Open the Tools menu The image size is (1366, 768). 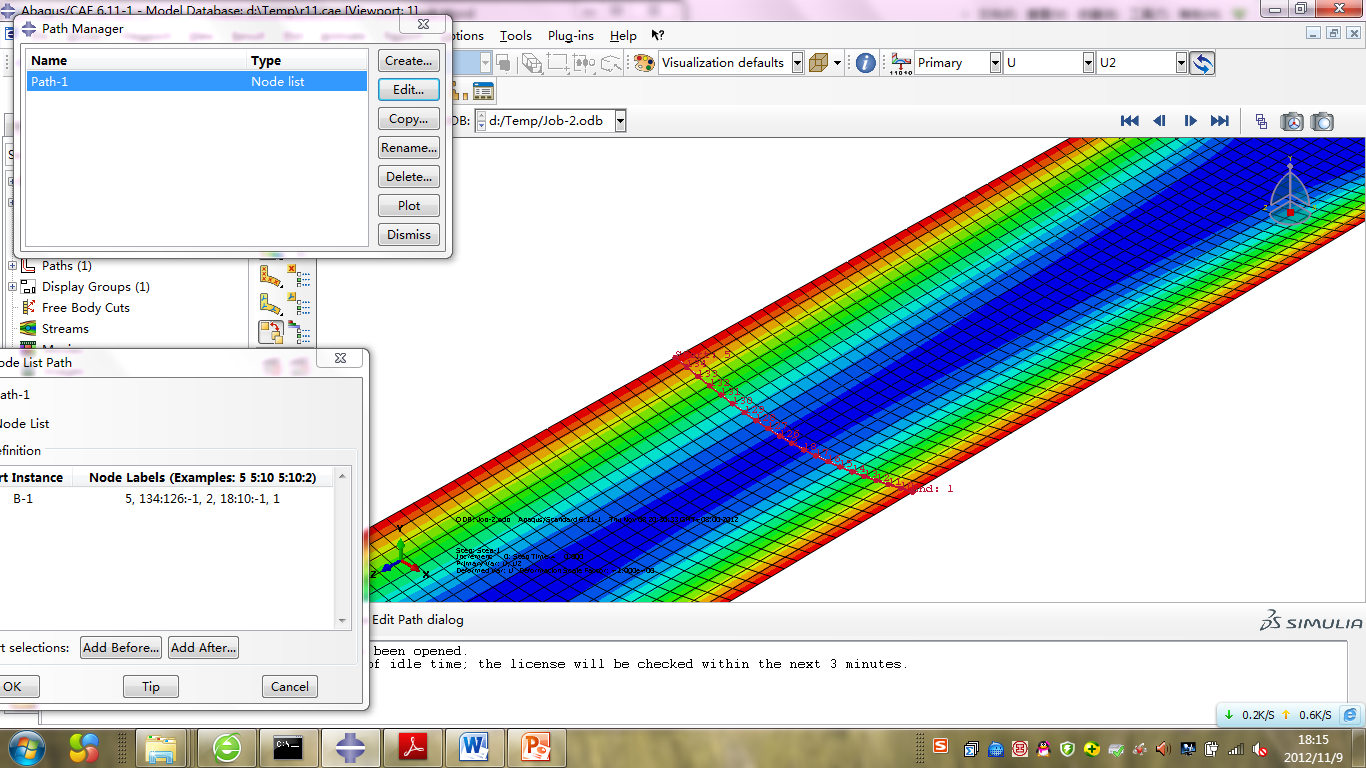click(516, 36)
